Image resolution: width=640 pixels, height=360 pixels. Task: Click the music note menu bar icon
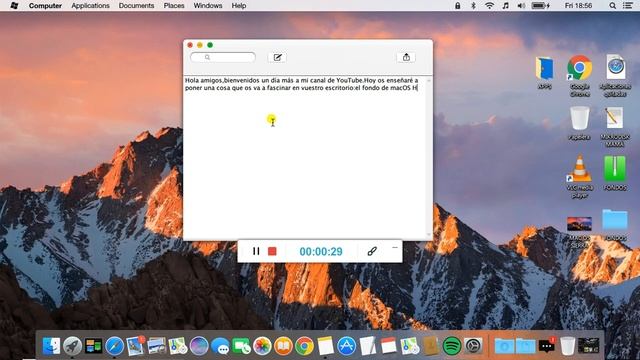(506, 6)
